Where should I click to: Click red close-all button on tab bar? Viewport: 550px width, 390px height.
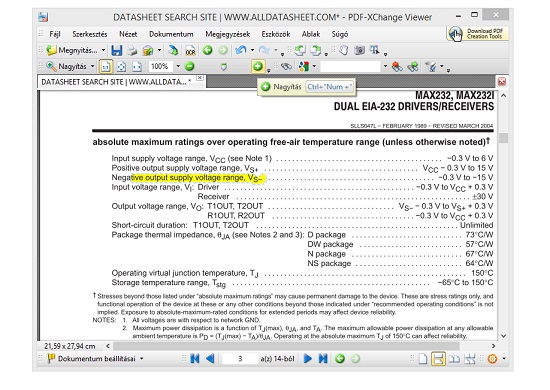tap(502, 82)
